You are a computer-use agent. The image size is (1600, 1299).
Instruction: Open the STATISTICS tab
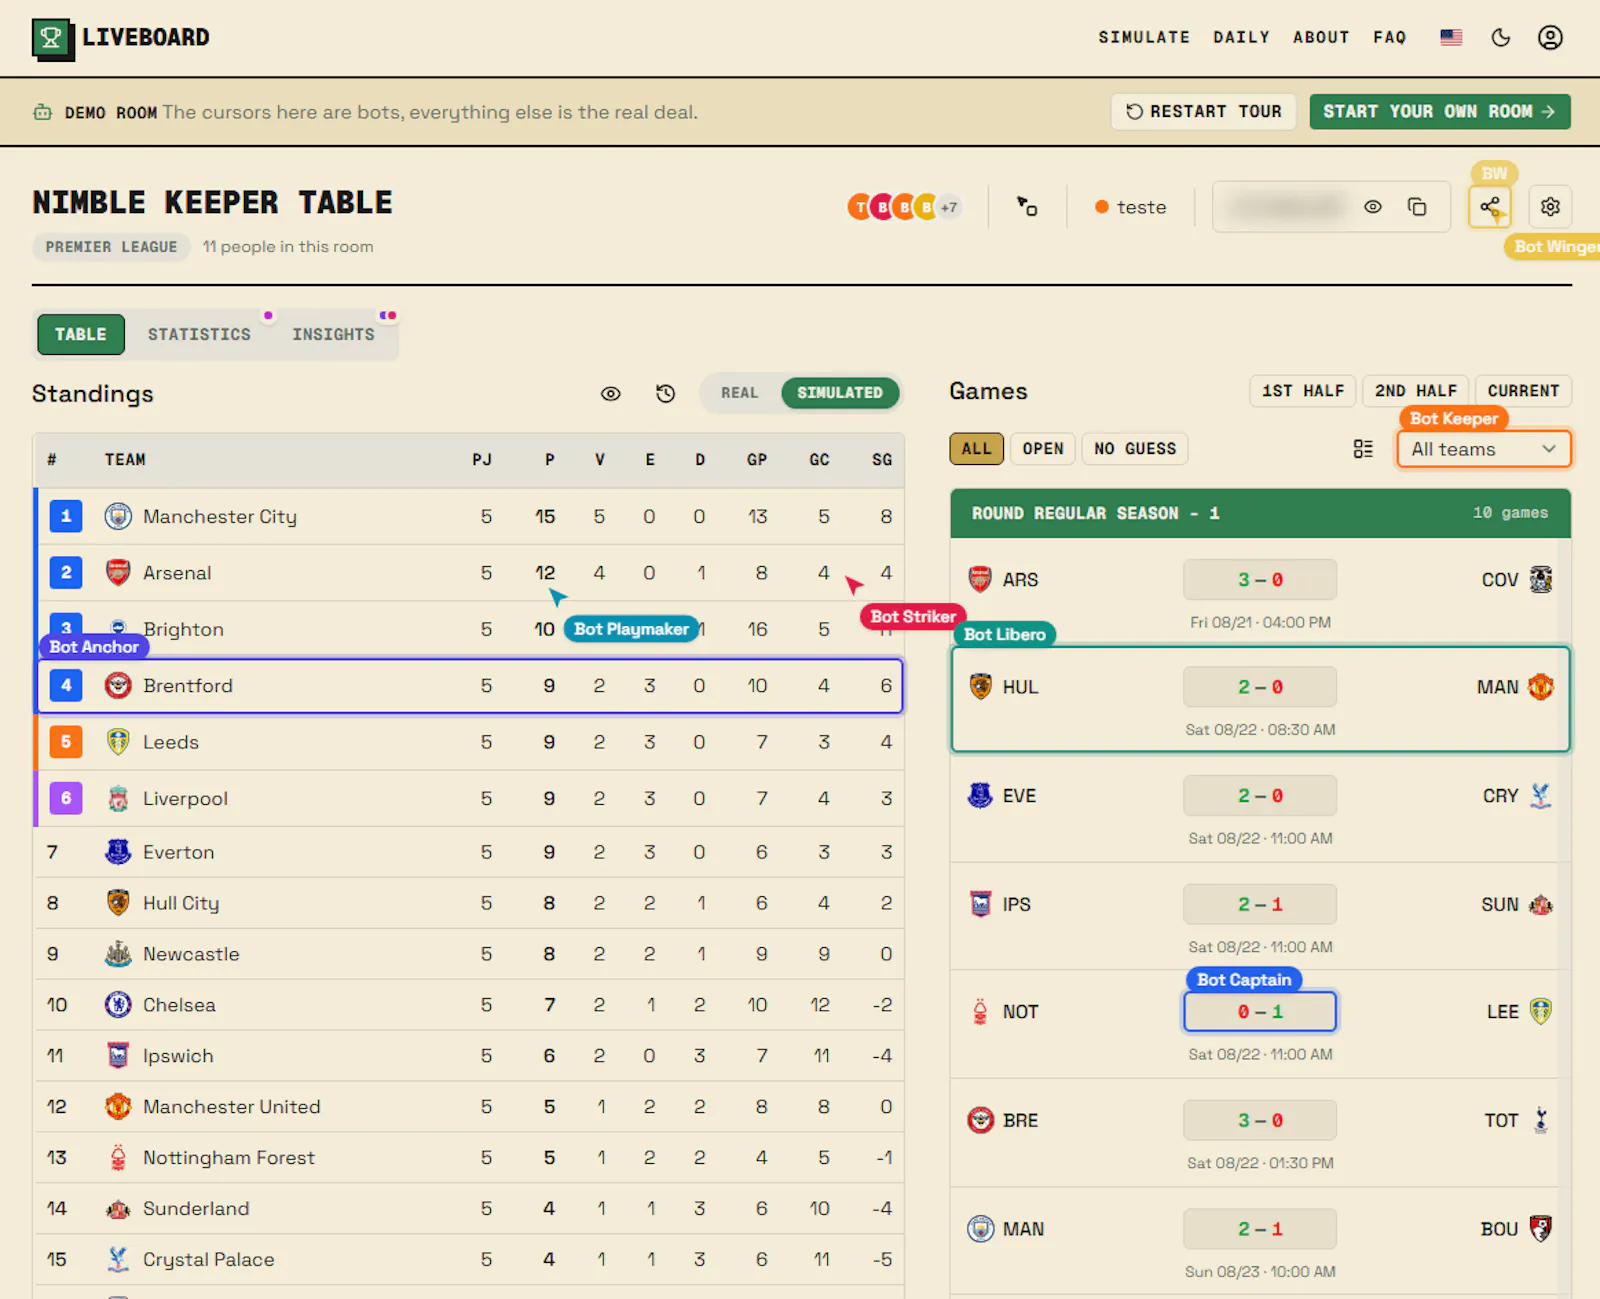click(200, 334)
